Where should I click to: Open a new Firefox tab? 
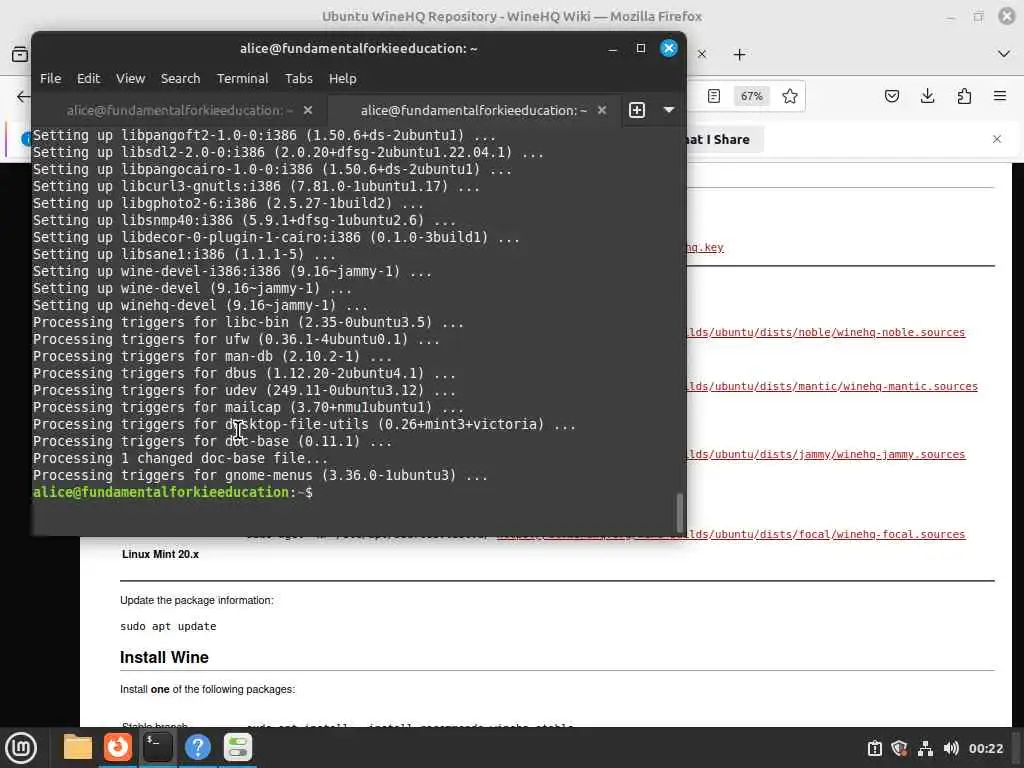click(739, 54)
